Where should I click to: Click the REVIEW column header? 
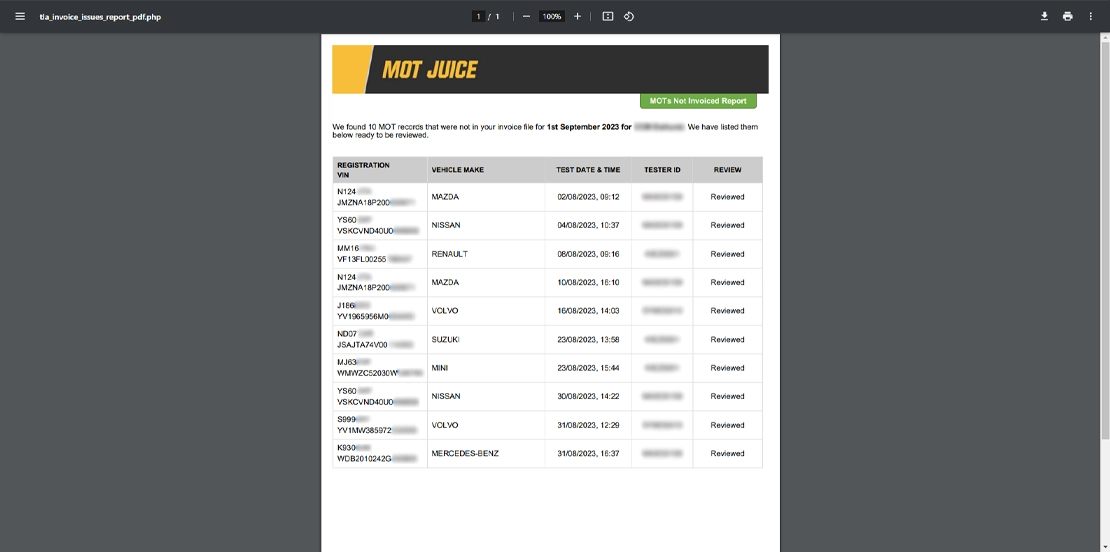click(x=727, y=170)
